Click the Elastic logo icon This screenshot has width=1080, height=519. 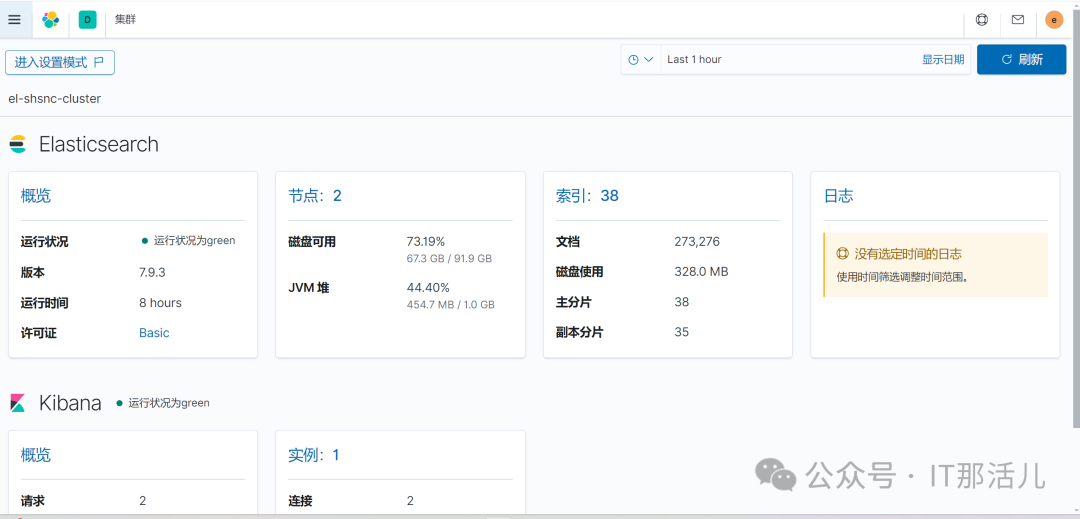click(x=50, y=20)
